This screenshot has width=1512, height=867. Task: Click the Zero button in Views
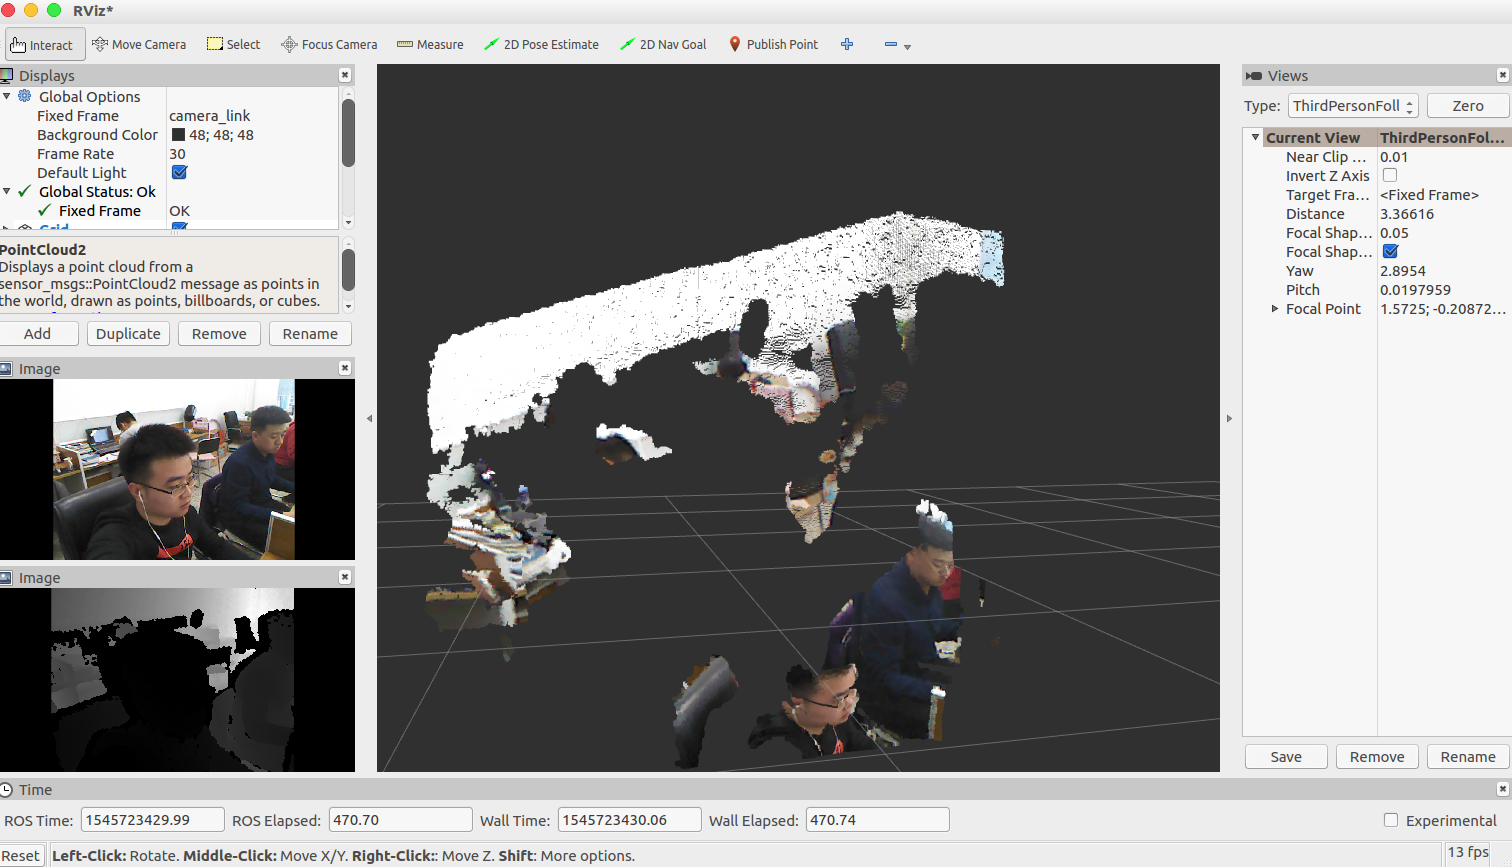1467,105
